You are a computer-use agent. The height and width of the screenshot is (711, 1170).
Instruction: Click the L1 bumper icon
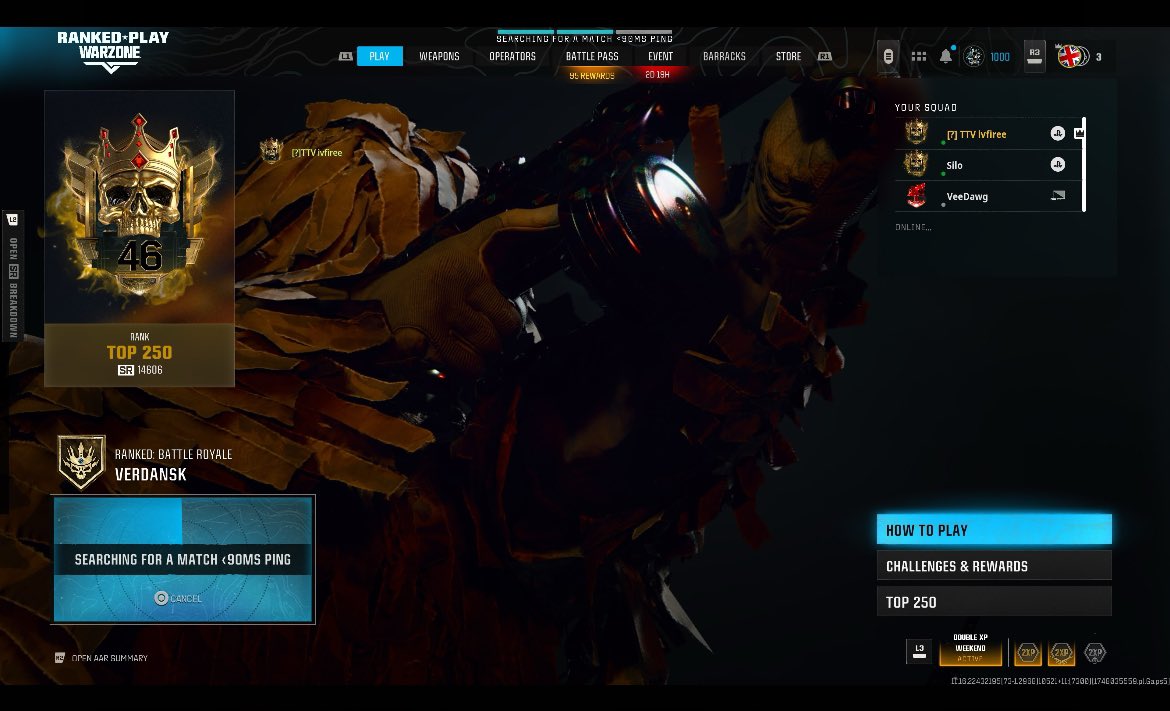pyautogui.click(x=345, y=56)
